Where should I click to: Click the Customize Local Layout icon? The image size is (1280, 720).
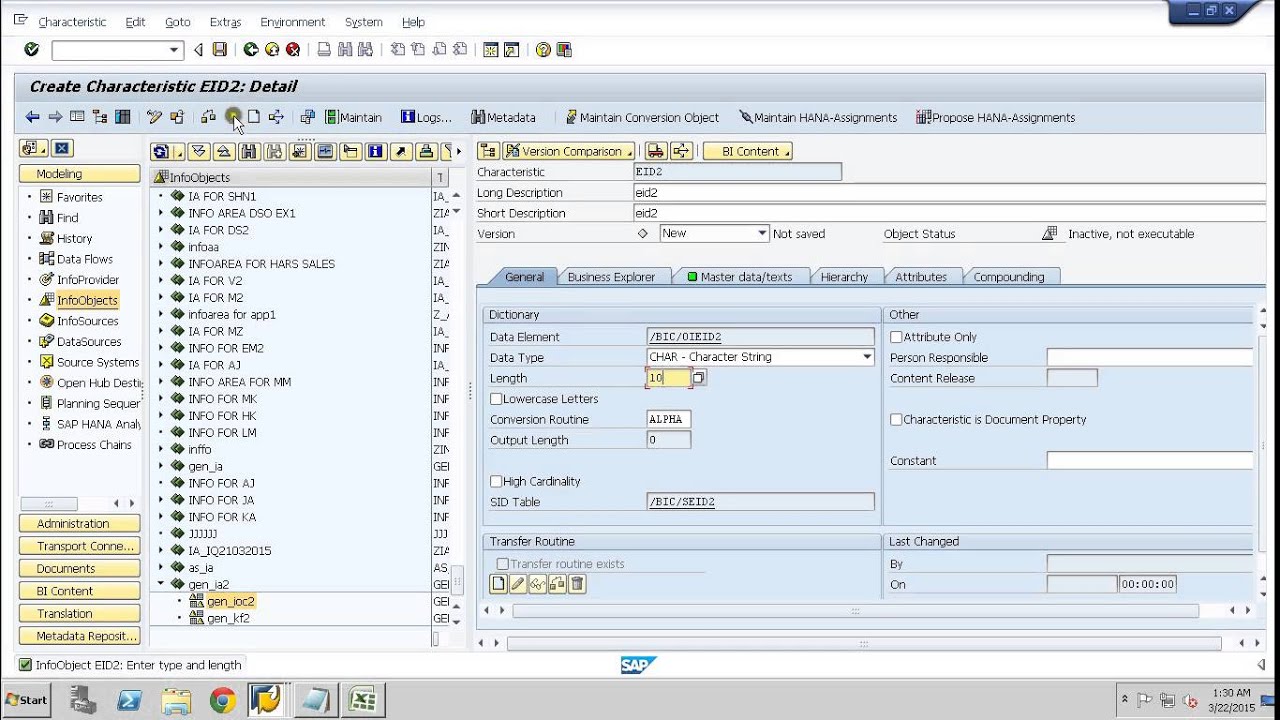point(566,49)
